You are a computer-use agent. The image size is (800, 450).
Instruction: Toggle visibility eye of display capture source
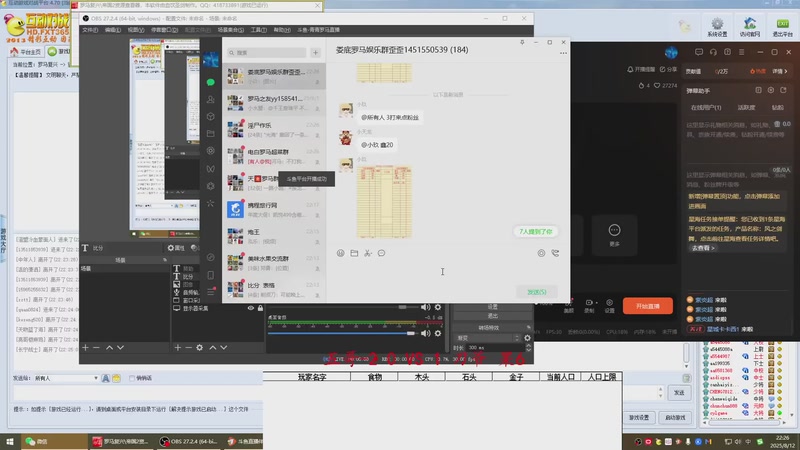pos(251,308)
